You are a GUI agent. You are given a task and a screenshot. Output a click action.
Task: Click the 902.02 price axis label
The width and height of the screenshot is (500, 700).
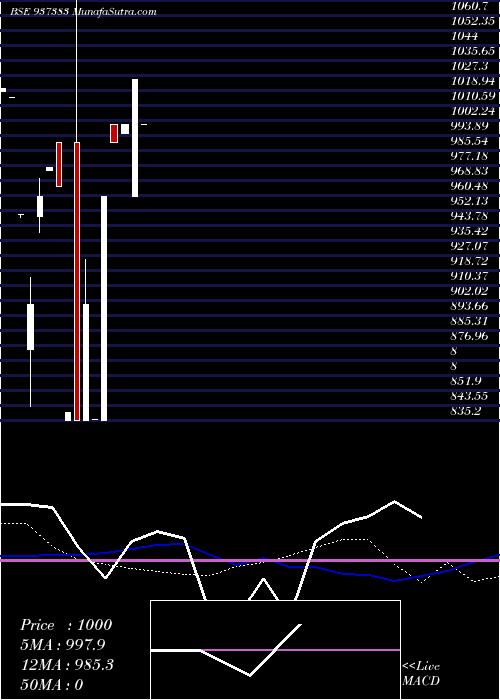(x=469, y=291)
